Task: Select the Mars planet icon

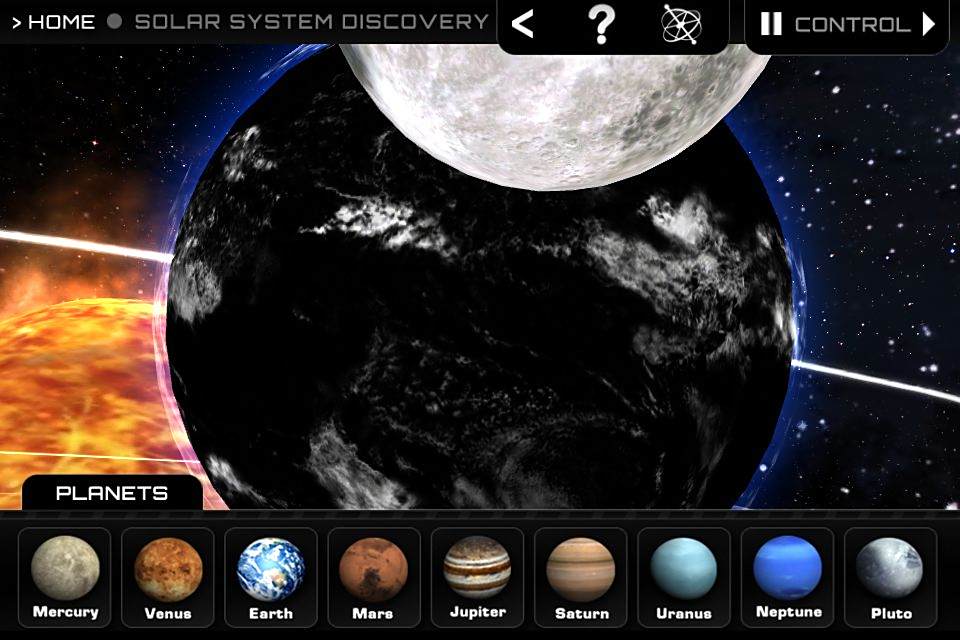Action: point(373,578)
